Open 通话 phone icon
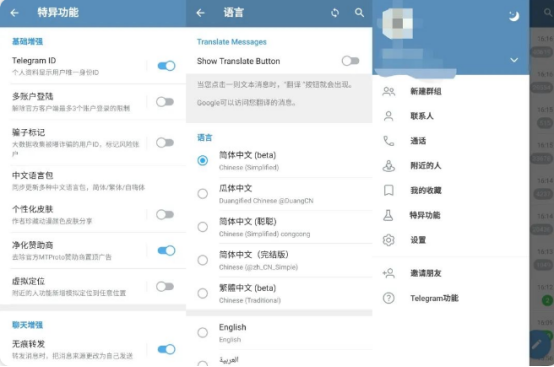Screen dimensions: 554x367 [x=389, y=141]
